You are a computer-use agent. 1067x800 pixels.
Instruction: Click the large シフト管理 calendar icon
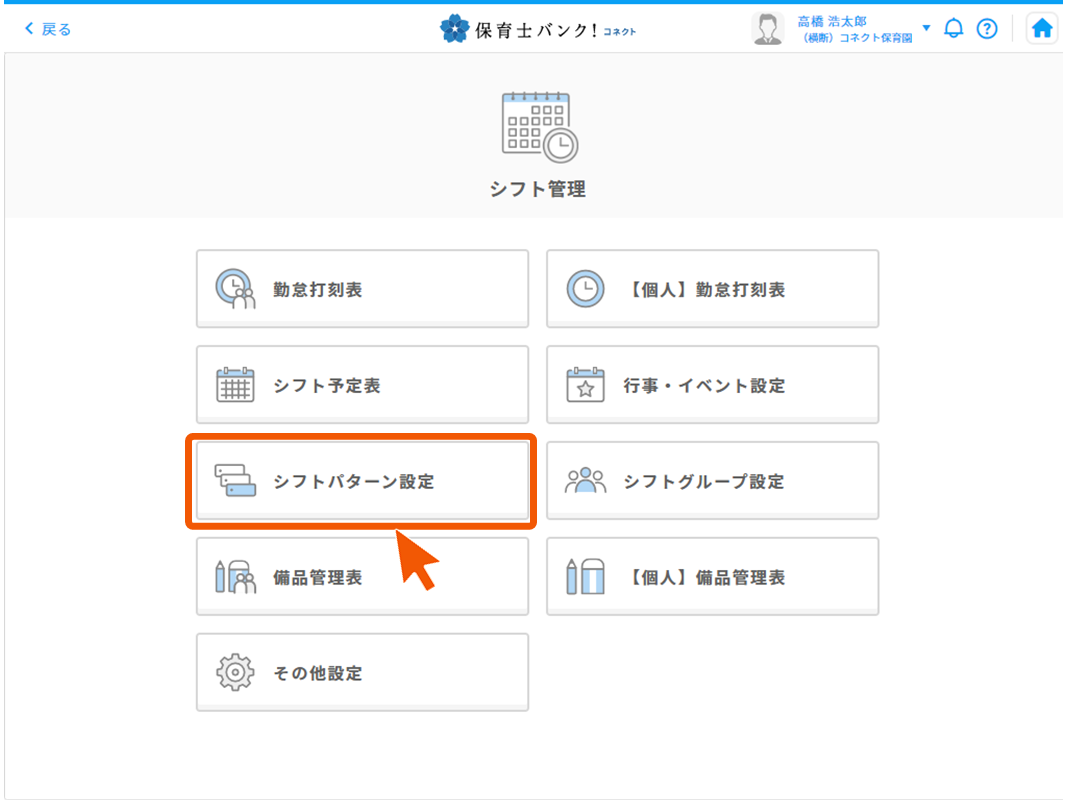538,126
